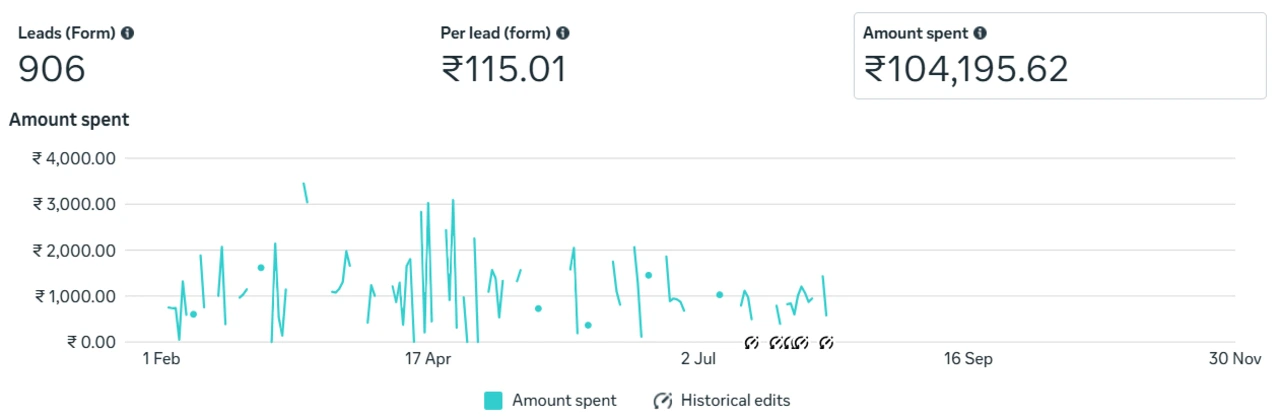
Task: Click the 2 Jul date axis label
Action: coord(700,359)
